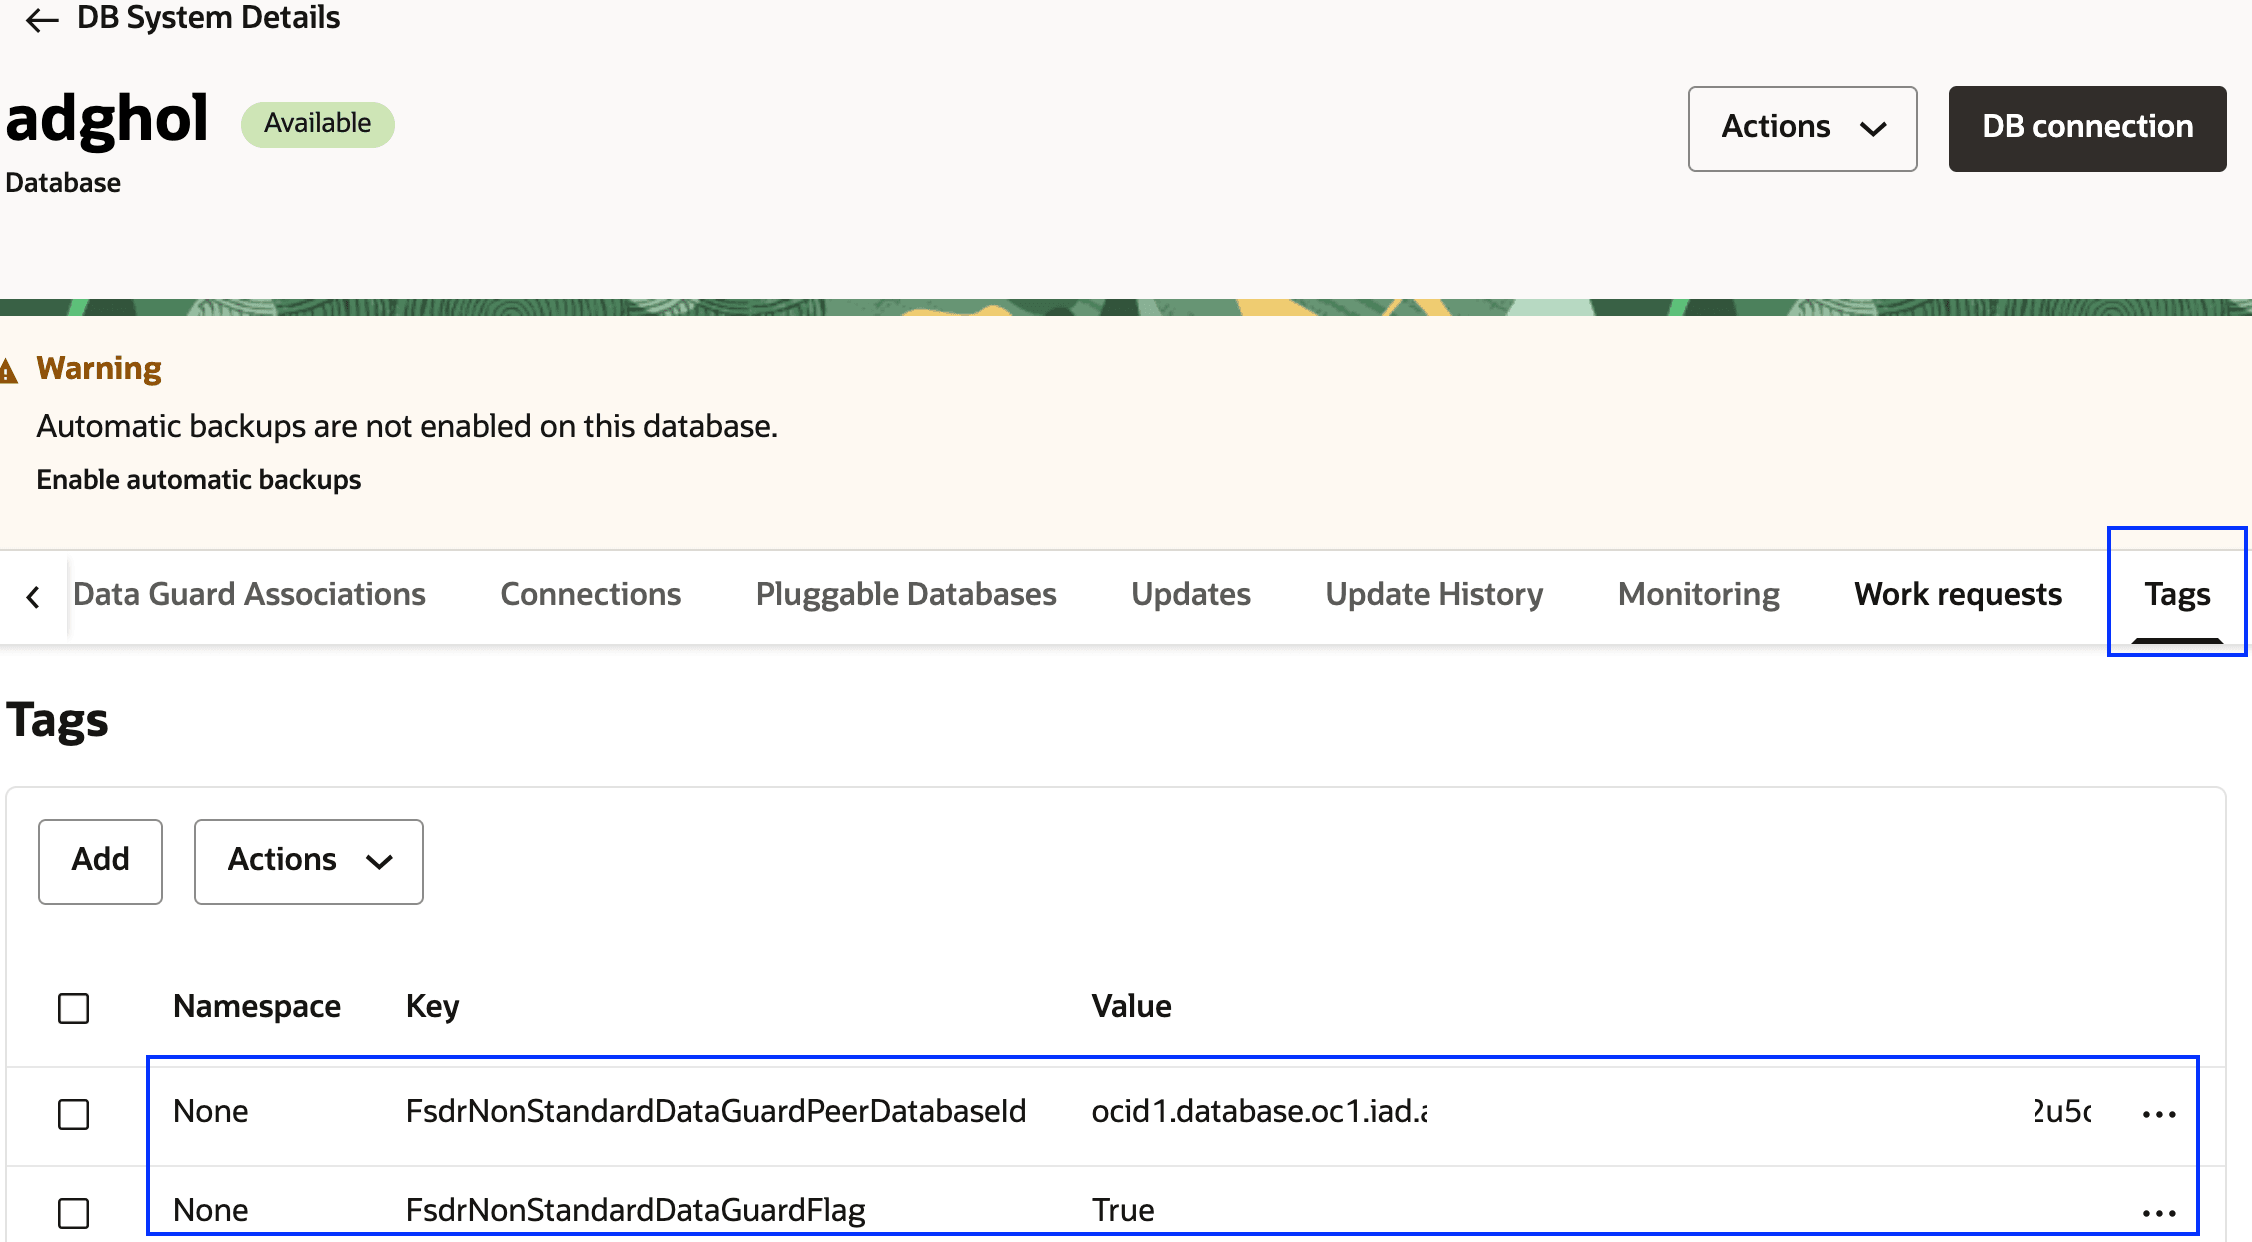
Task: Click the DB connection button
Action: click(2087, 128)
